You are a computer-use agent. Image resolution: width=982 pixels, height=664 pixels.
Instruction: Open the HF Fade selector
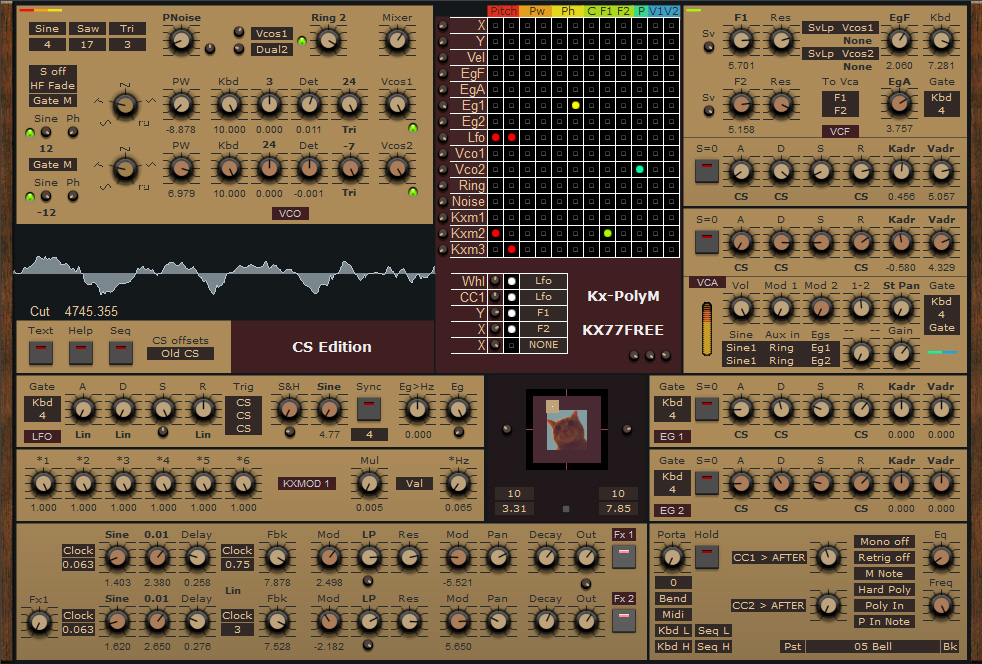53,85
